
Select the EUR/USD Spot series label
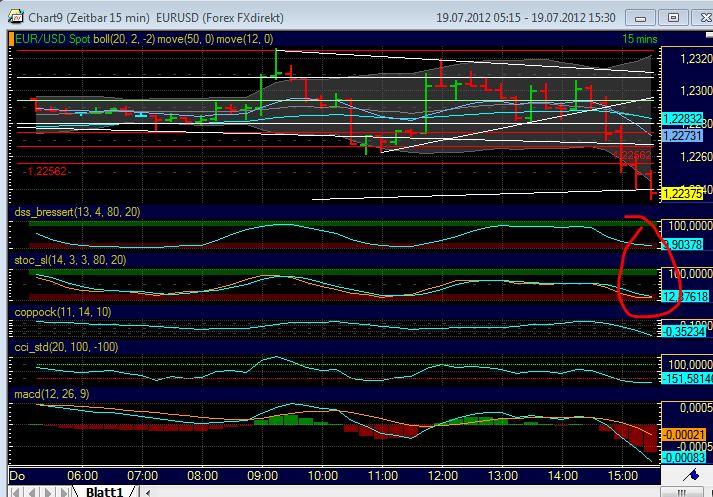52,39
